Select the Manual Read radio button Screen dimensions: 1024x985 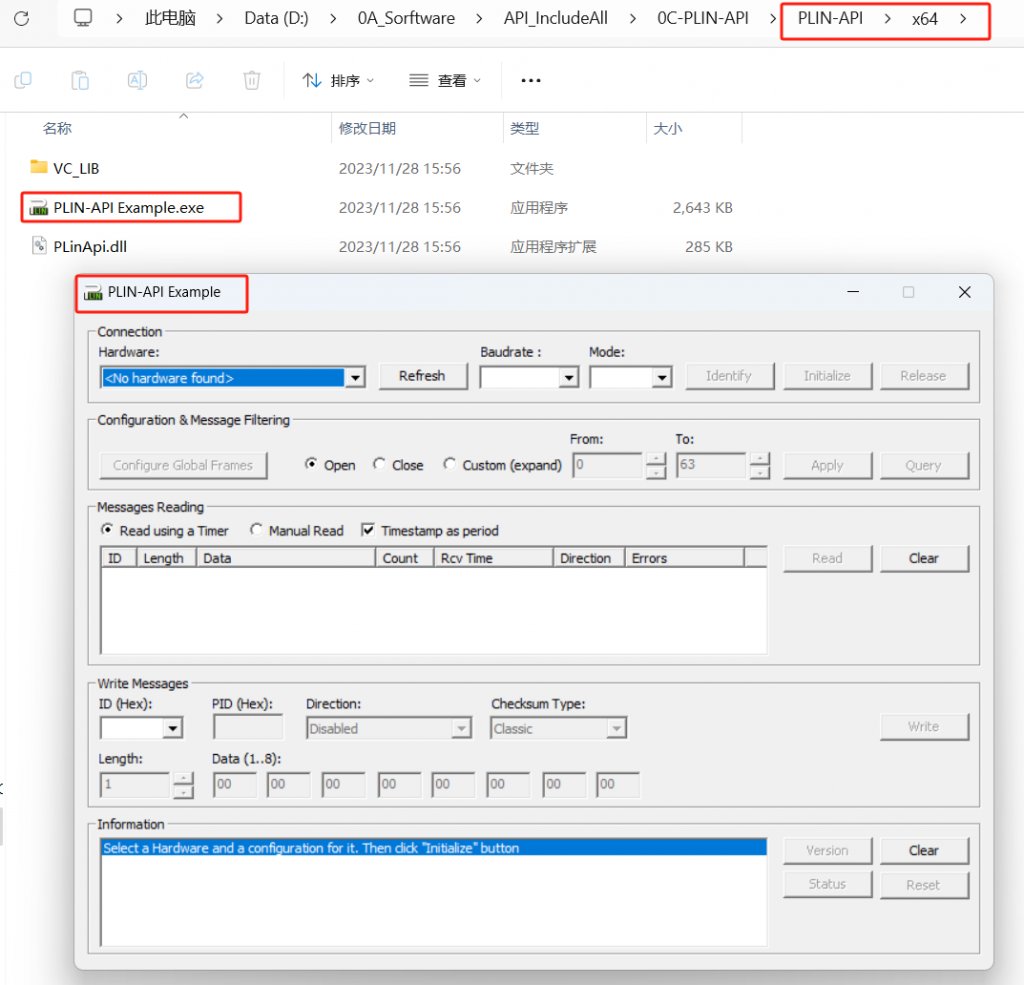[x=257, y=531]
